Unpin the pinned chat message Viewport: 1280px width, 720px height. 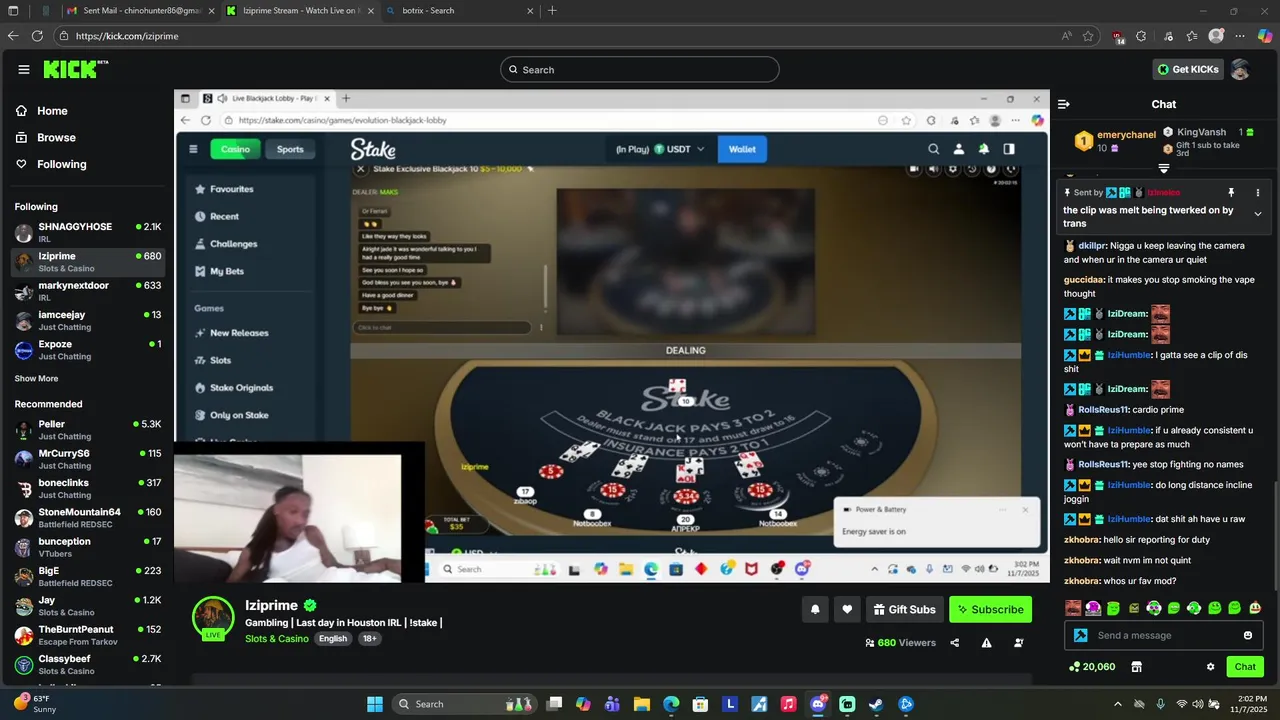pyautogui.click(x=1231, y=192)
